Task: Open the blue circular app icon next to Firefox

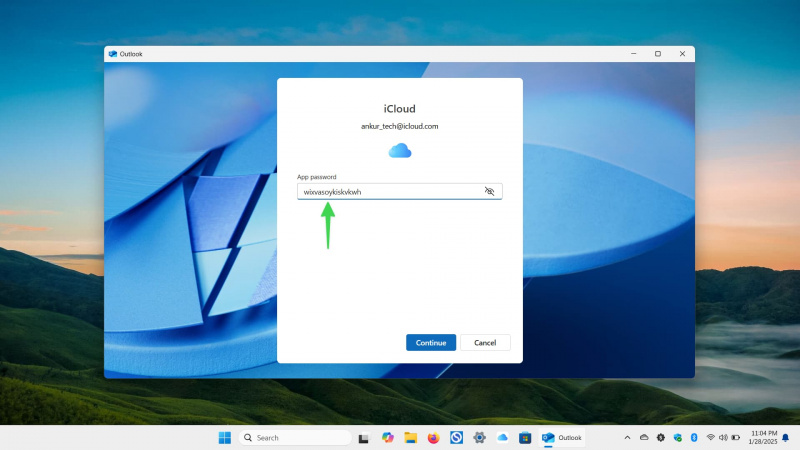Action: coord(457,438)
